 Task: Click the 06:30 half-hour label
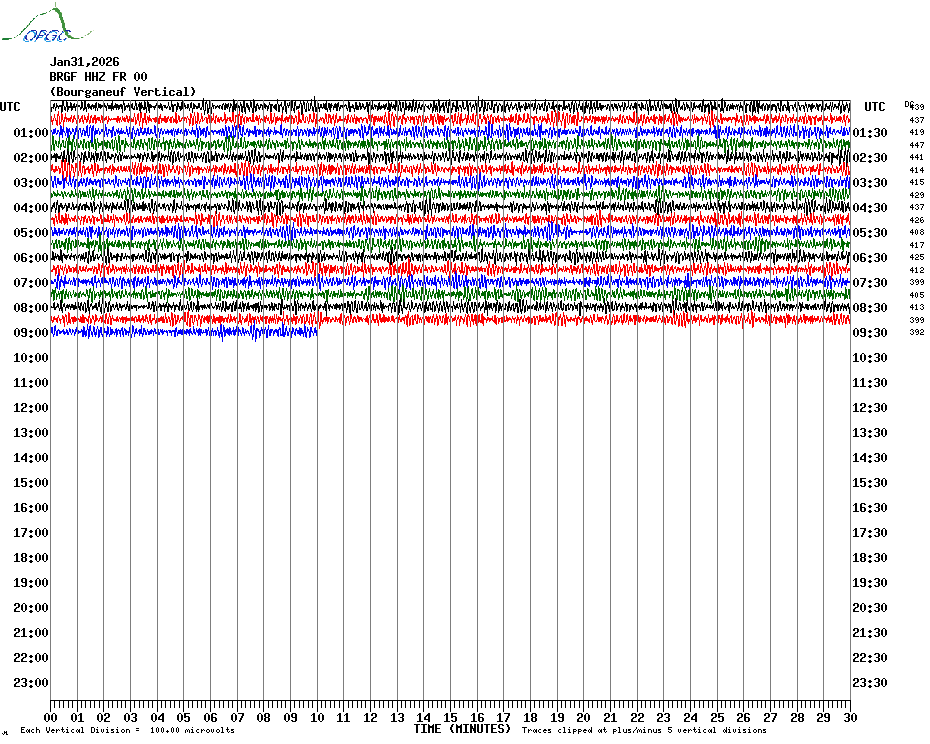[x=870, y=258]
